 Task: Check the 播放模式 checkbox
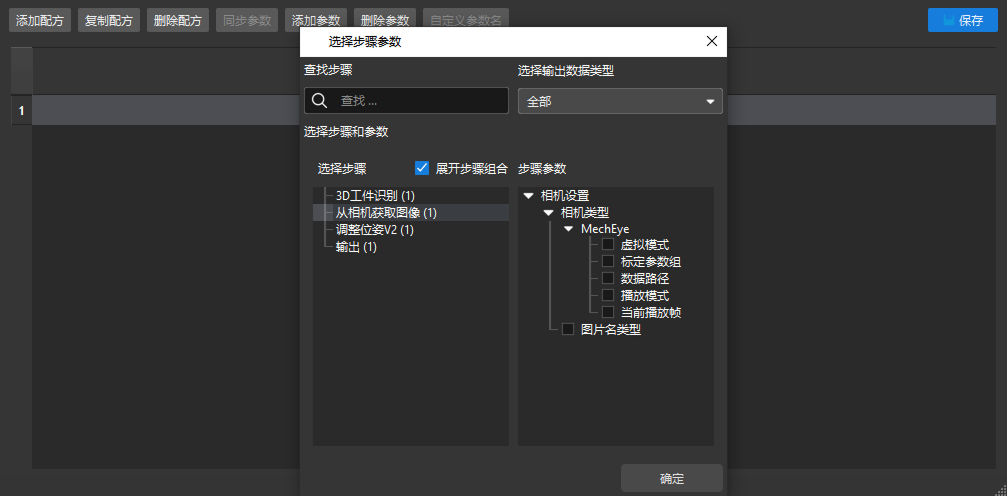tap(608, 296)
